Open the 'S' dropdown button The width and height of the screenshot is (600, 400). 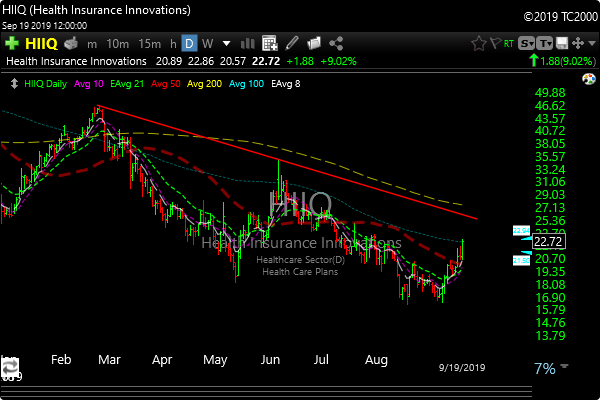click(525, 43)
